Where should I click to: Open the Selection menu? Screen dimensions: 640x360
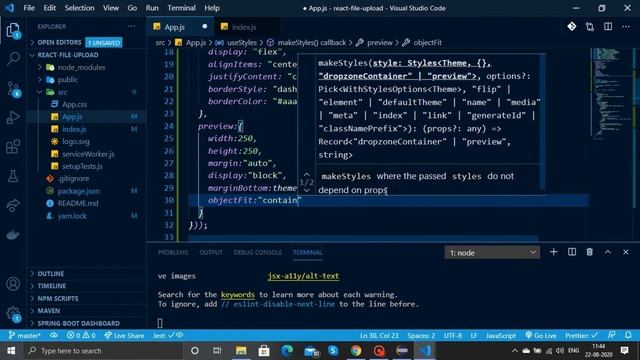pyautogui.click(x=79, y=8)
